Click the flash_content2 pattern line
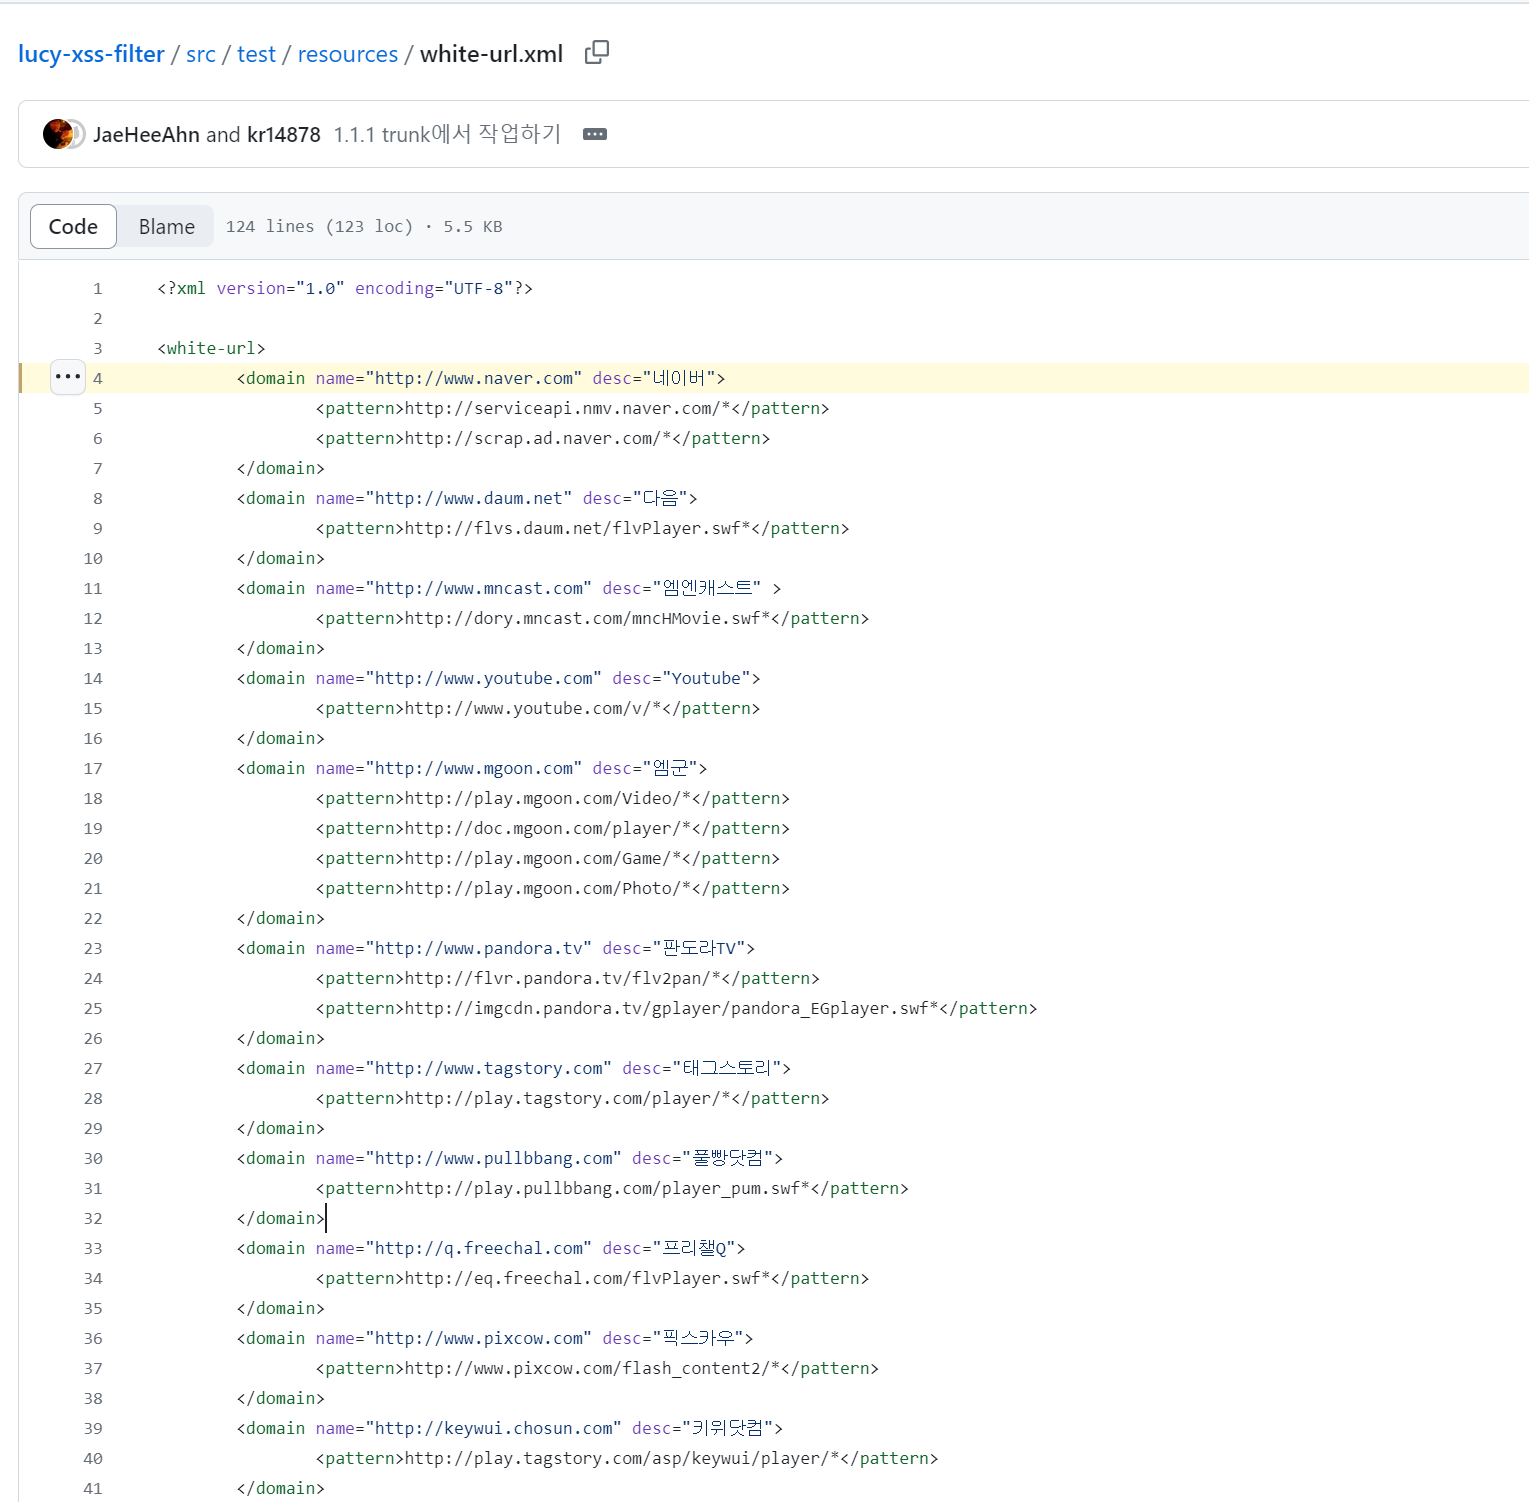Image resolution: width=1529 pixels, height=1502 pixels. tap(598, 1368)
